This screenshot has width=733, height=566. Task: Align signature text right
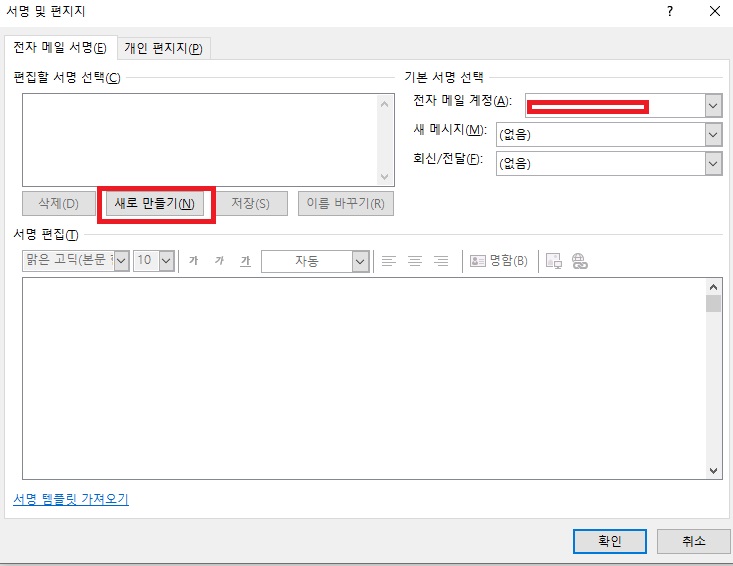coord(441,261)
